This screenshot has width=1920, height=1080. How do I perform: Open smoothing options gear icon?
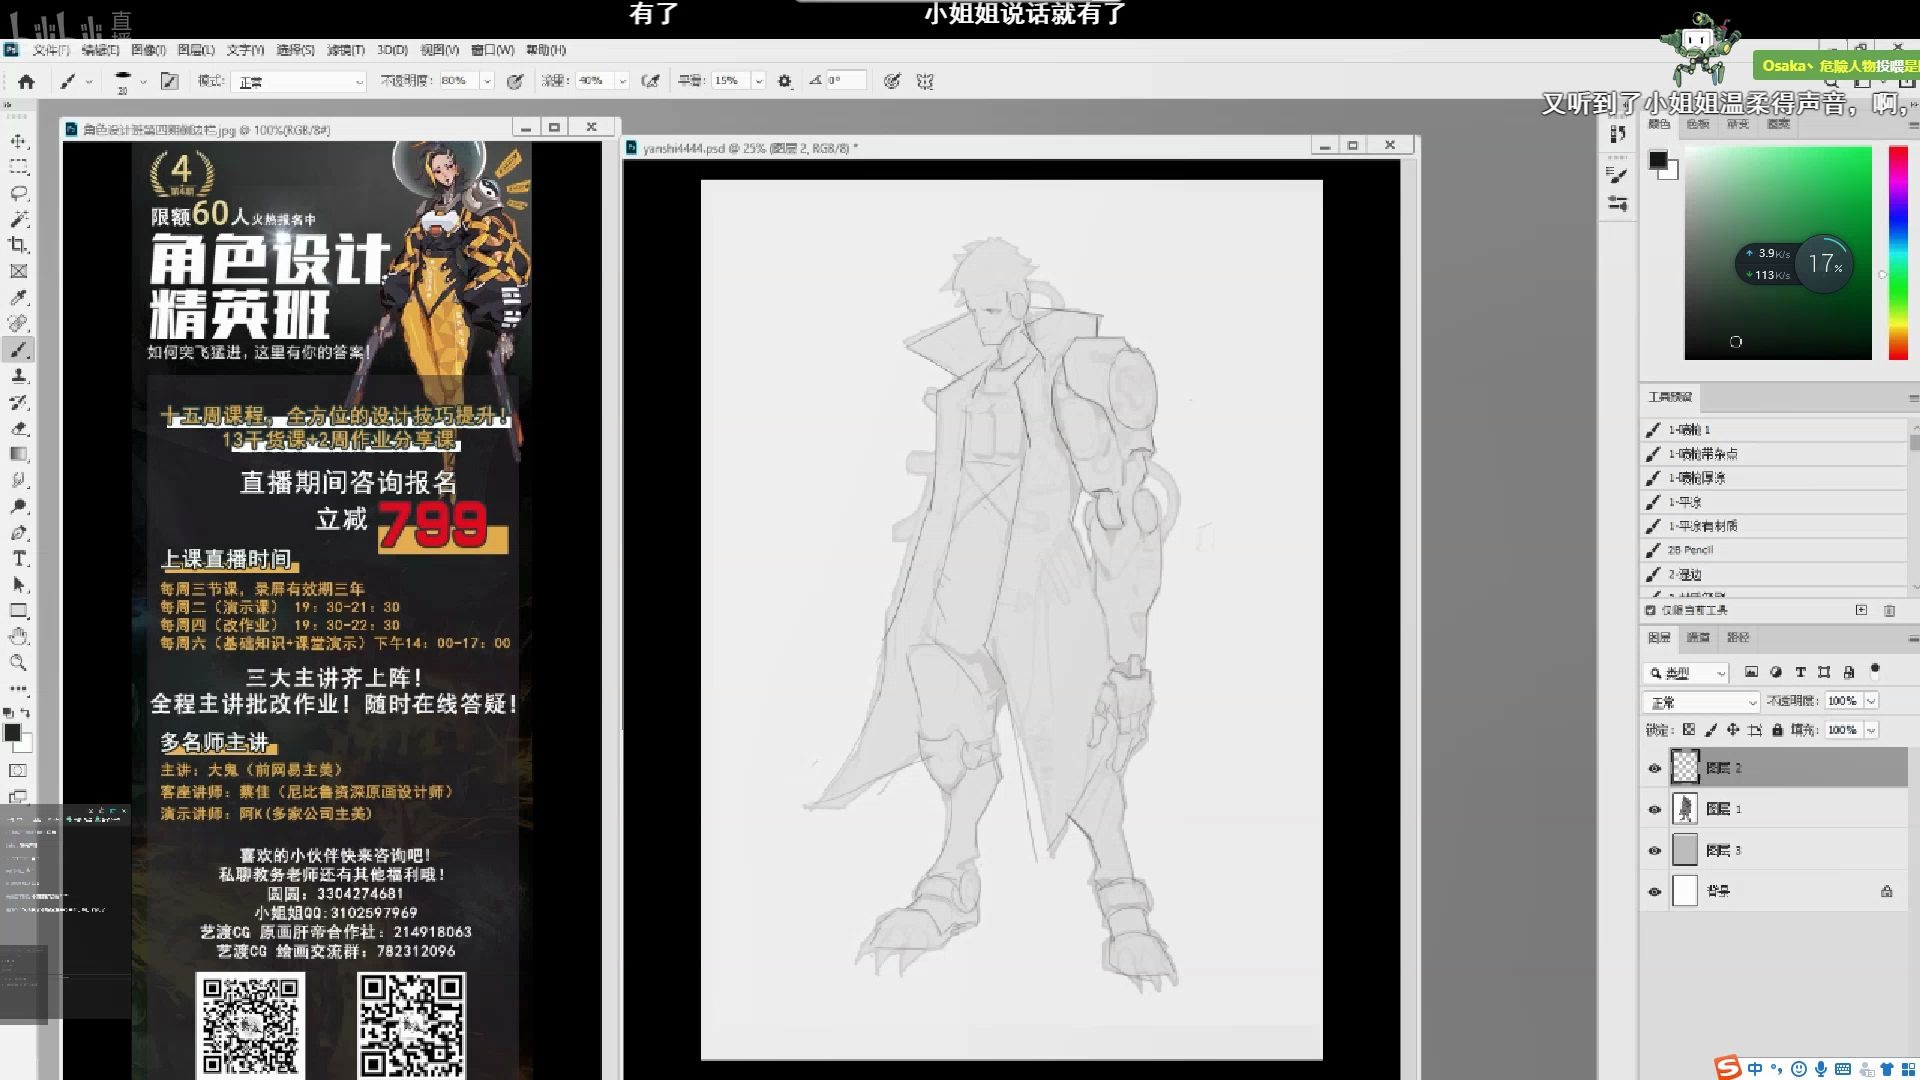click(x=785, y=81)
